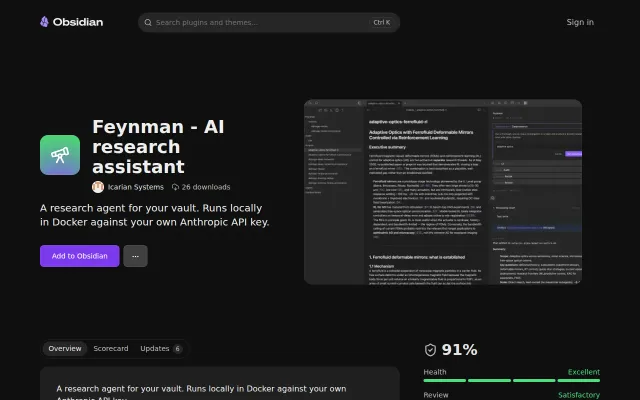
Task: Switch to the Overview tab
Action: [x=65, y=349]
